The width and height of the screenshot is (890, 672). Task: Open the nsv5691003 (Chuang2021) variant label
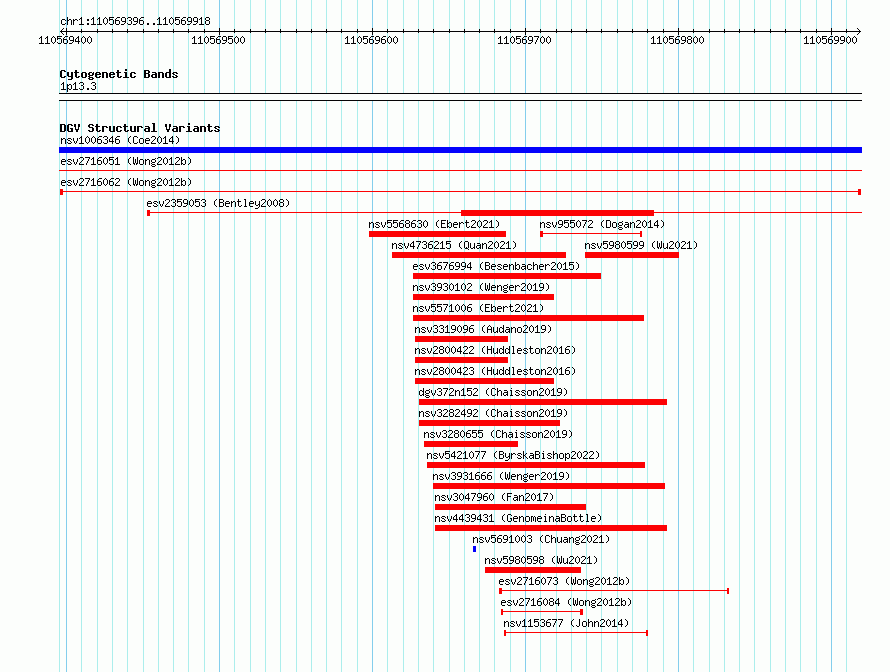pyautogui.click(x=541, y=539)
